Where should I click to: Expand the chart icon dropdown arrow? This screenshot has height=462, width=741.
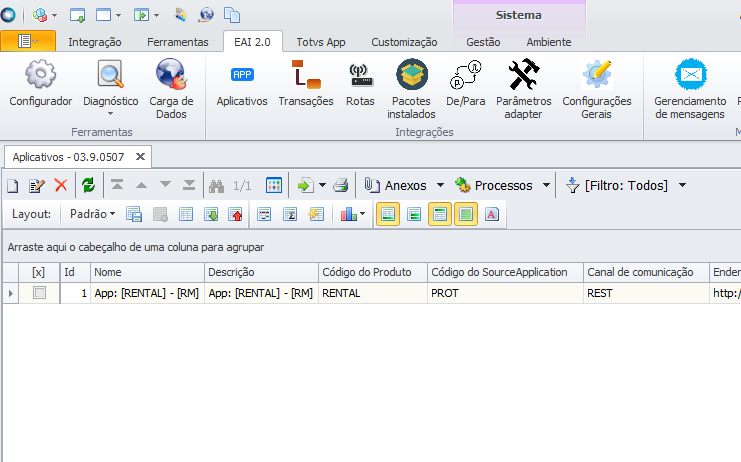(x=362, y=214)
